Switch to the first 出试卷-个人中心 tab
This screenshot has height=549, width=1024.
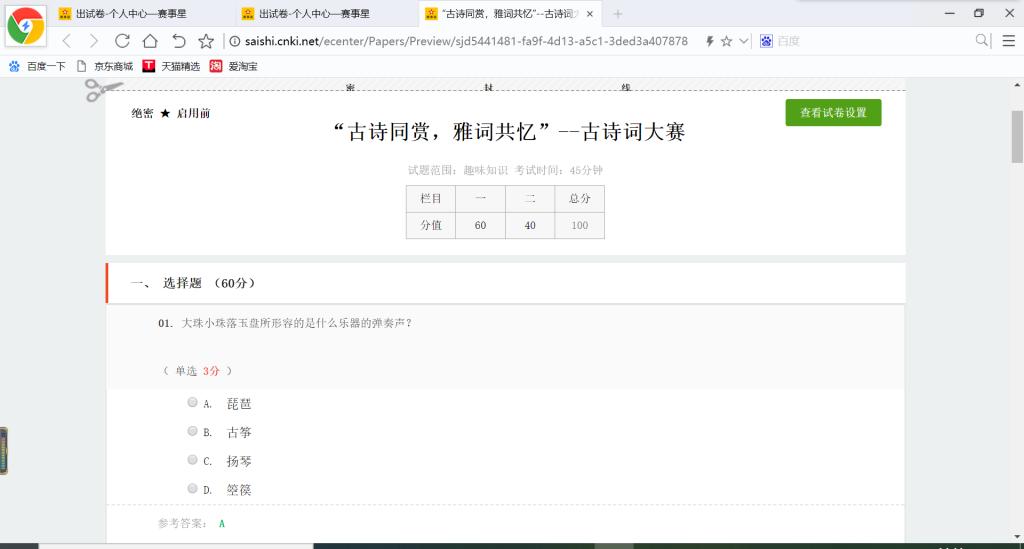130,14
